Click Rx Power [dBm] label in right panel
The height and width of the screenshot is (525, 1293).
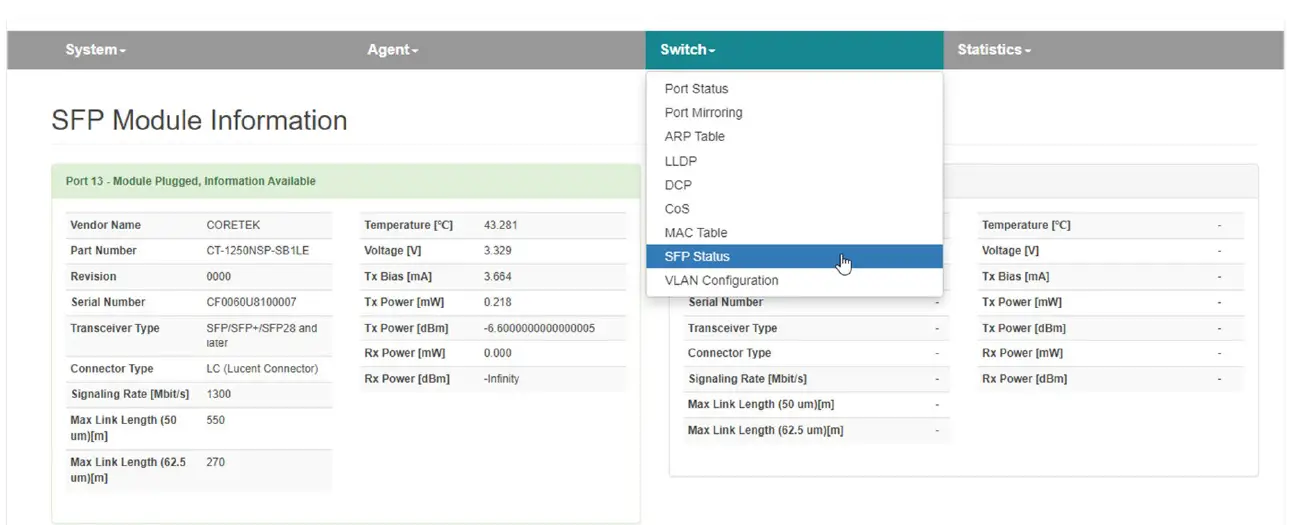(1024, 379)
